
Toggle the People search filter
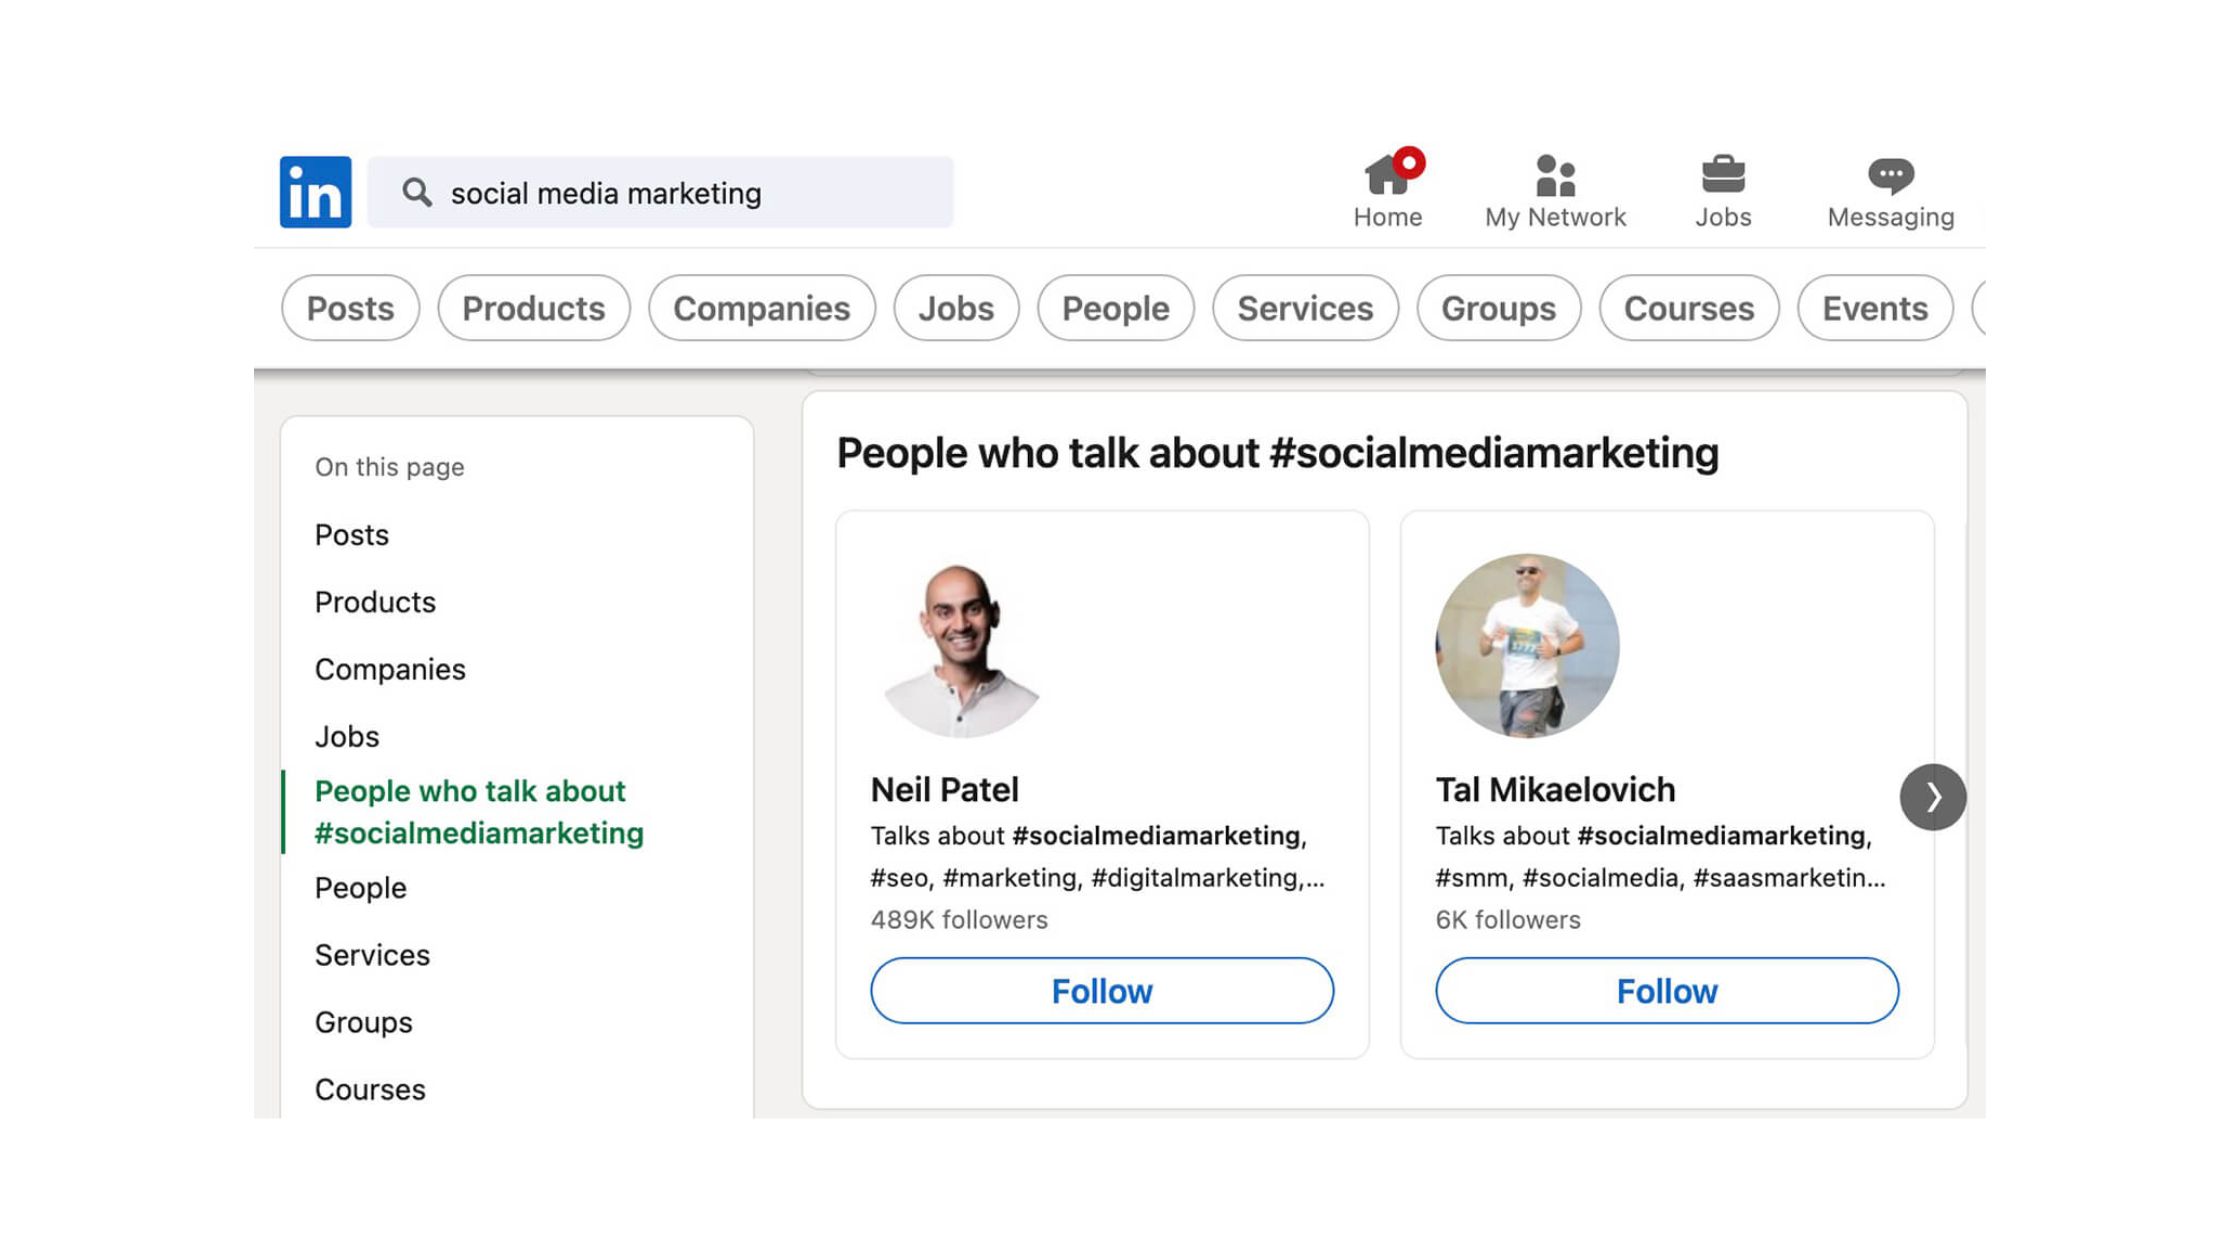coord(1114,309)
